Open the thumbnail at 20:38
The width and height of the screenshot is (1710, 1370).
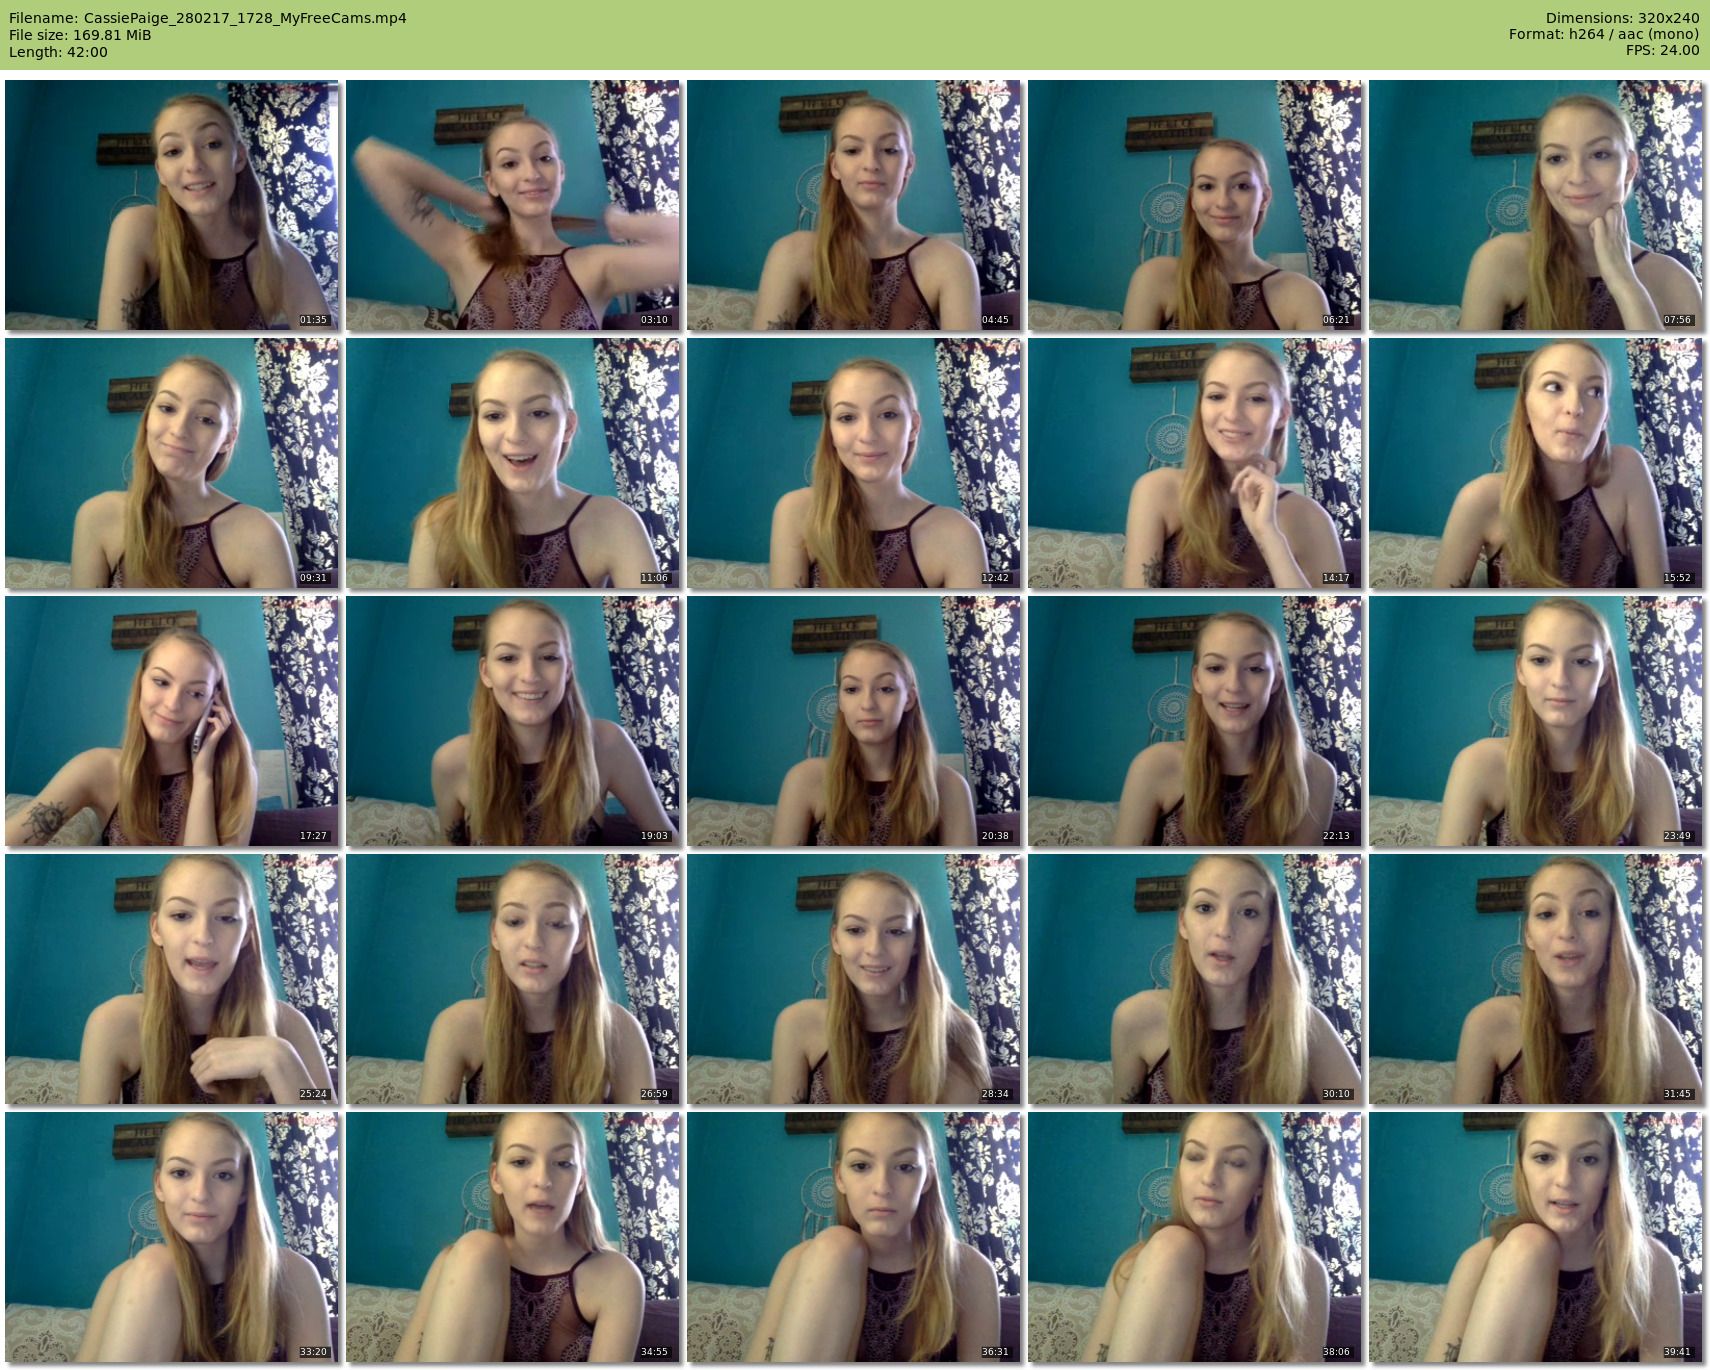click(853, 721)
